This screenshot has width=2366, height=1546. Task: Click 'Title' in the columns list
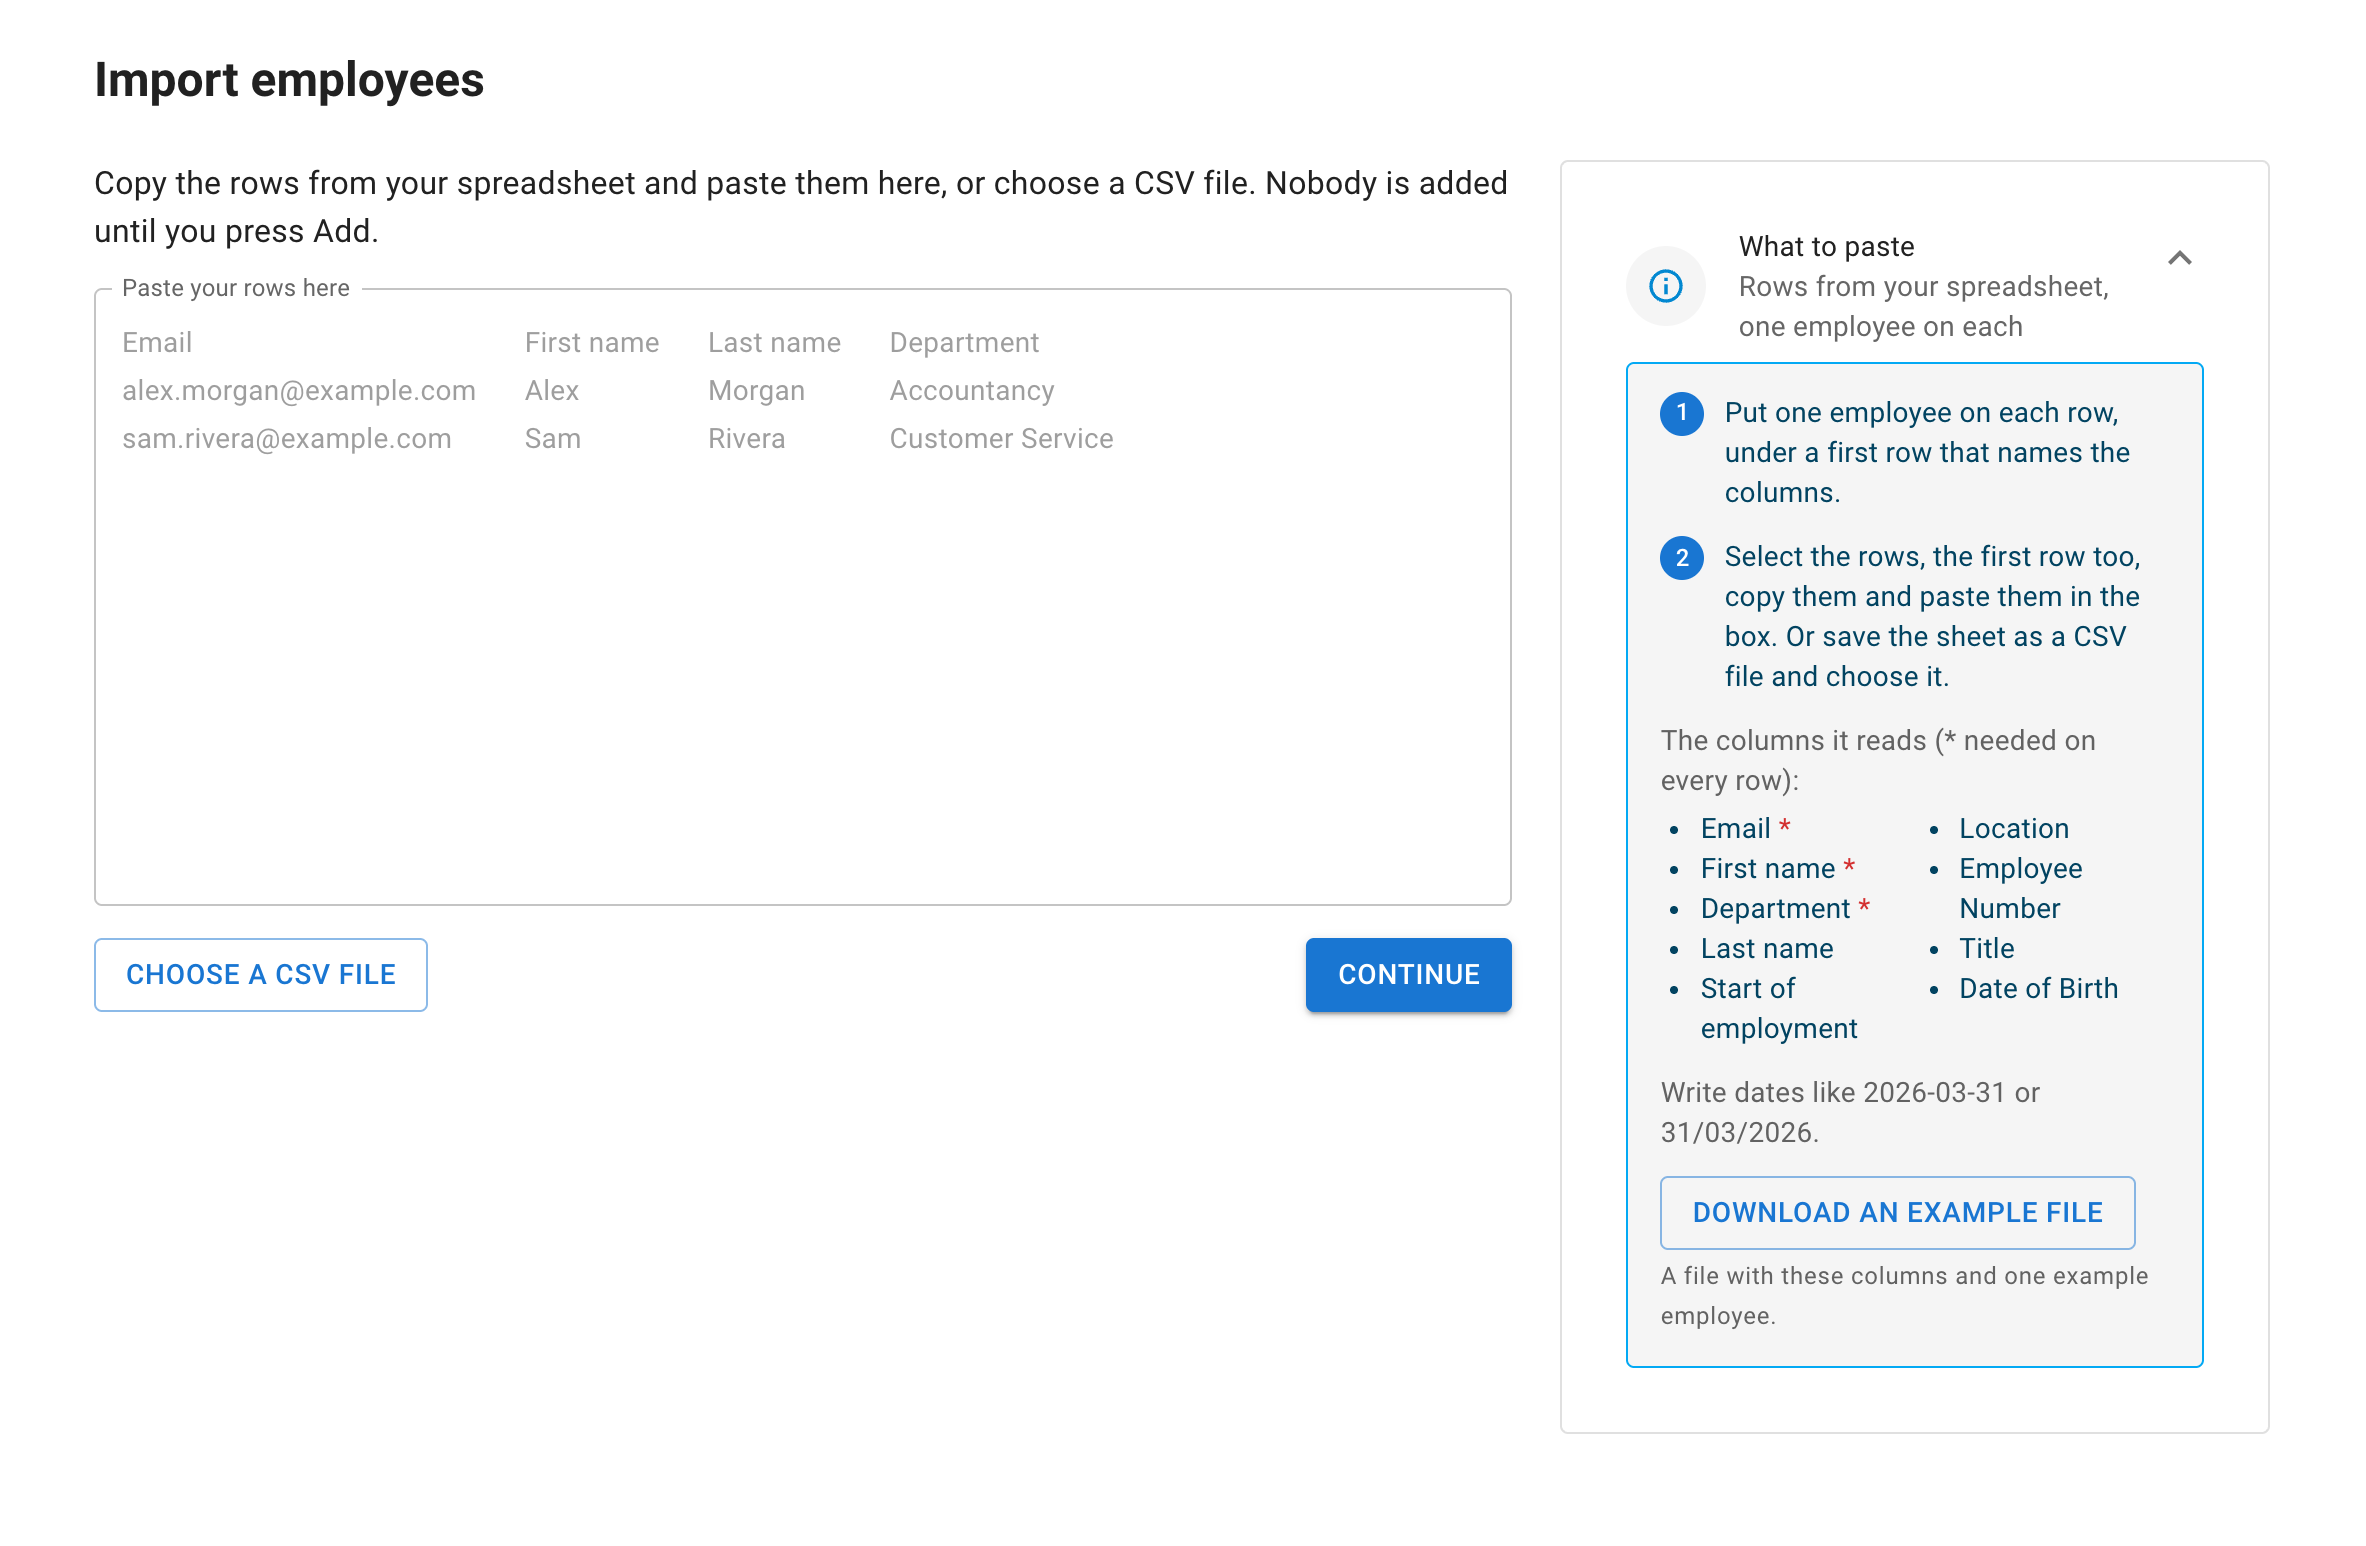1987,948
